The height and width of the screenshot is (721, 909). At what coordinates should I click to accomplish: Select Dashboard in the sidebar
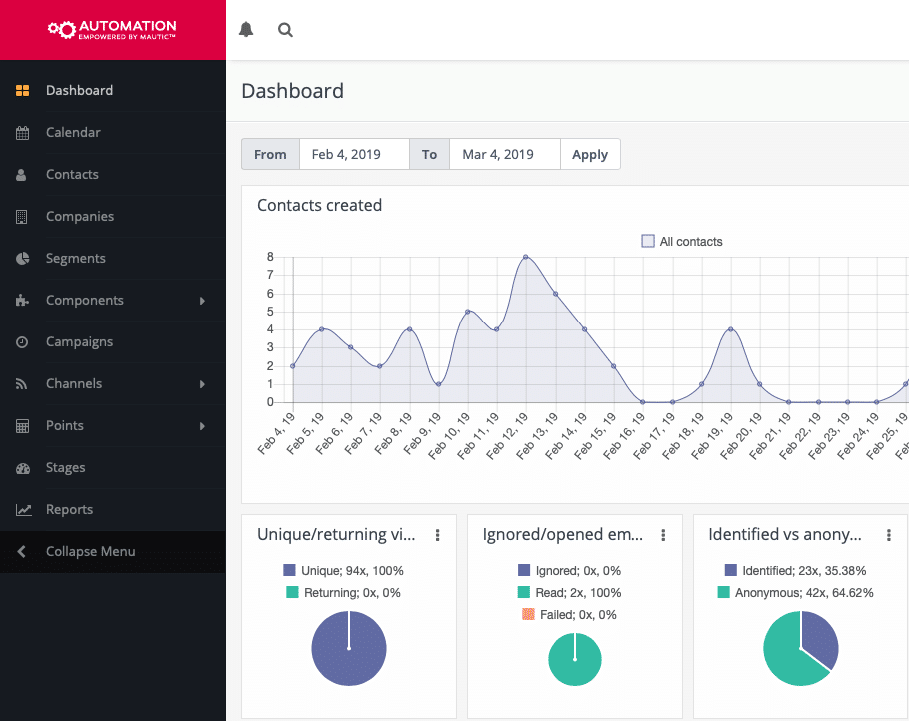(79, 91)
